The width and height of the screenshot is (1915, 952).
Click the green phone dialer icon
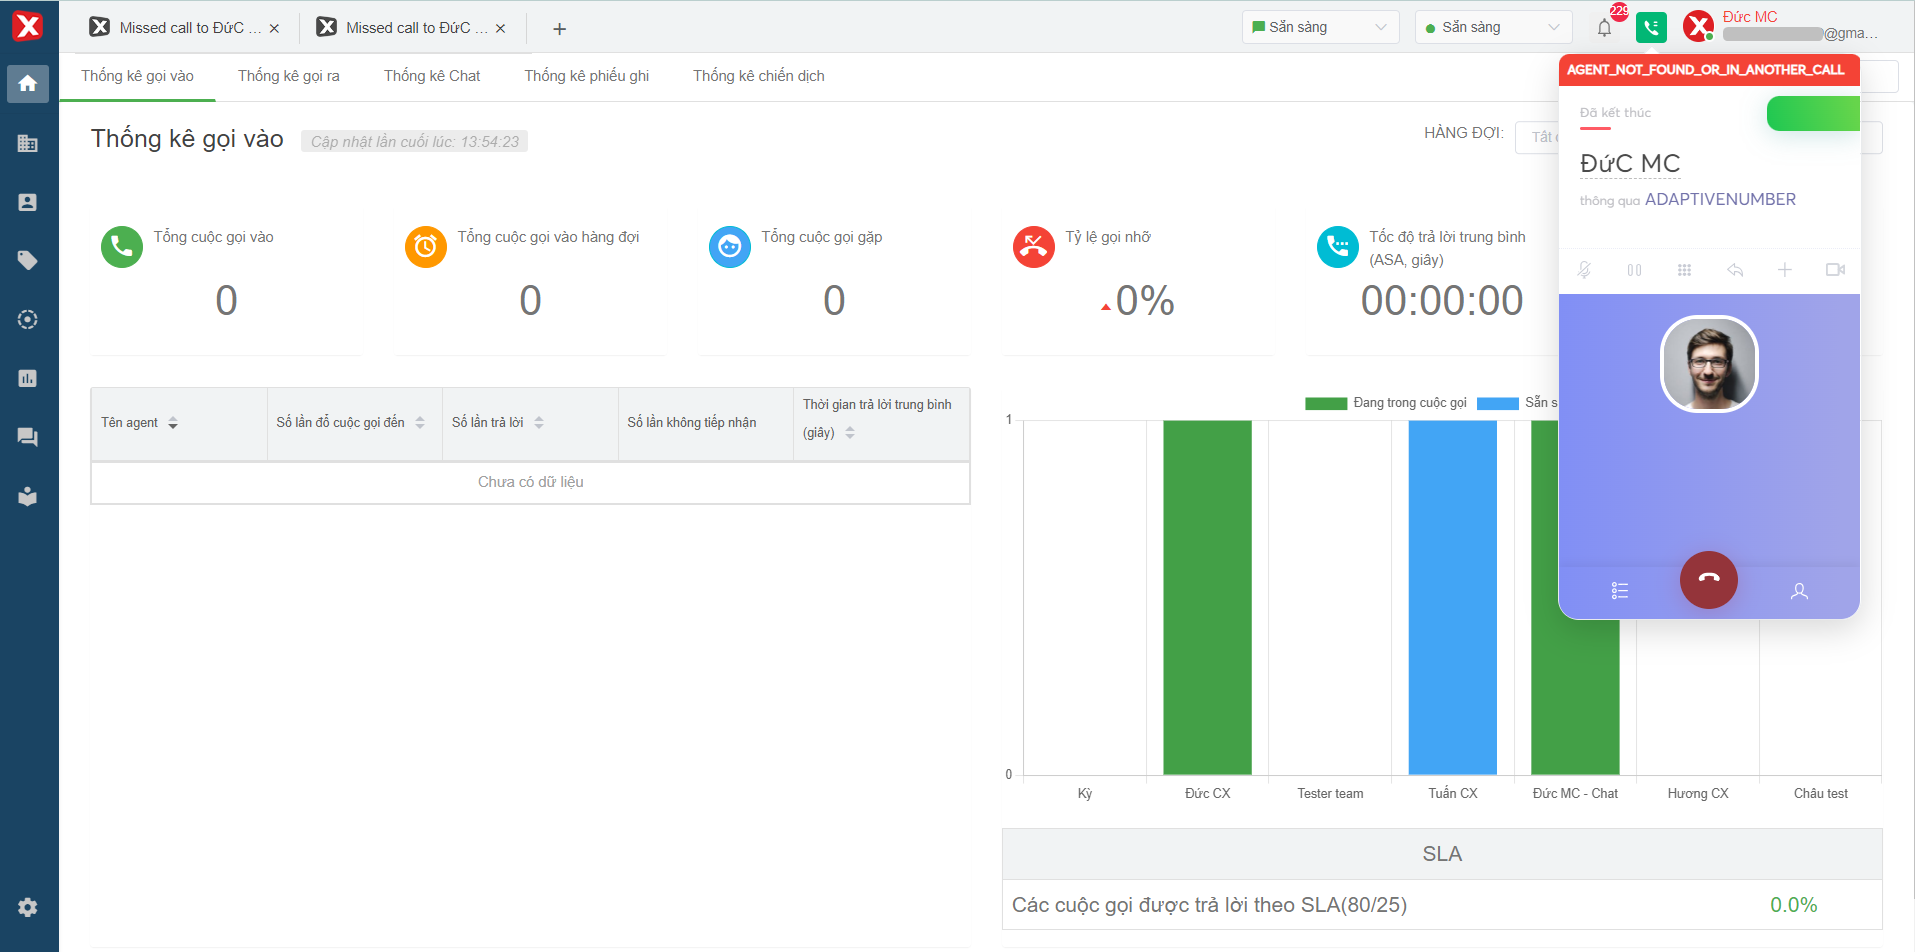(x=1651, y=28)
